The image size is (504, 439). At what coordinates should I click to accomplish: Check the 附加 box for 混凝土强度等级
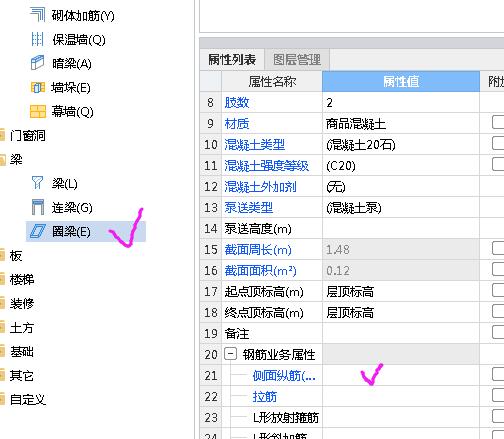(498, 164)
